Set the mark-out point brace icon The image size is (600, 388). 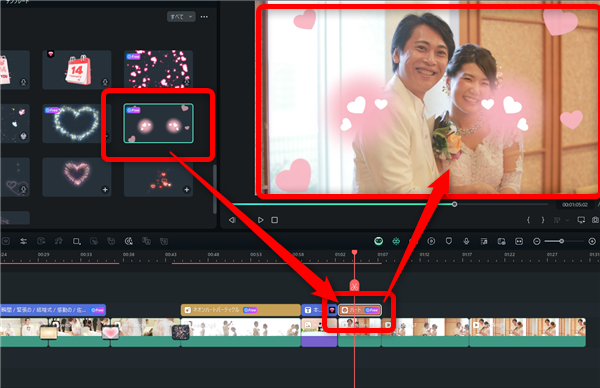(x=543, y=220)
